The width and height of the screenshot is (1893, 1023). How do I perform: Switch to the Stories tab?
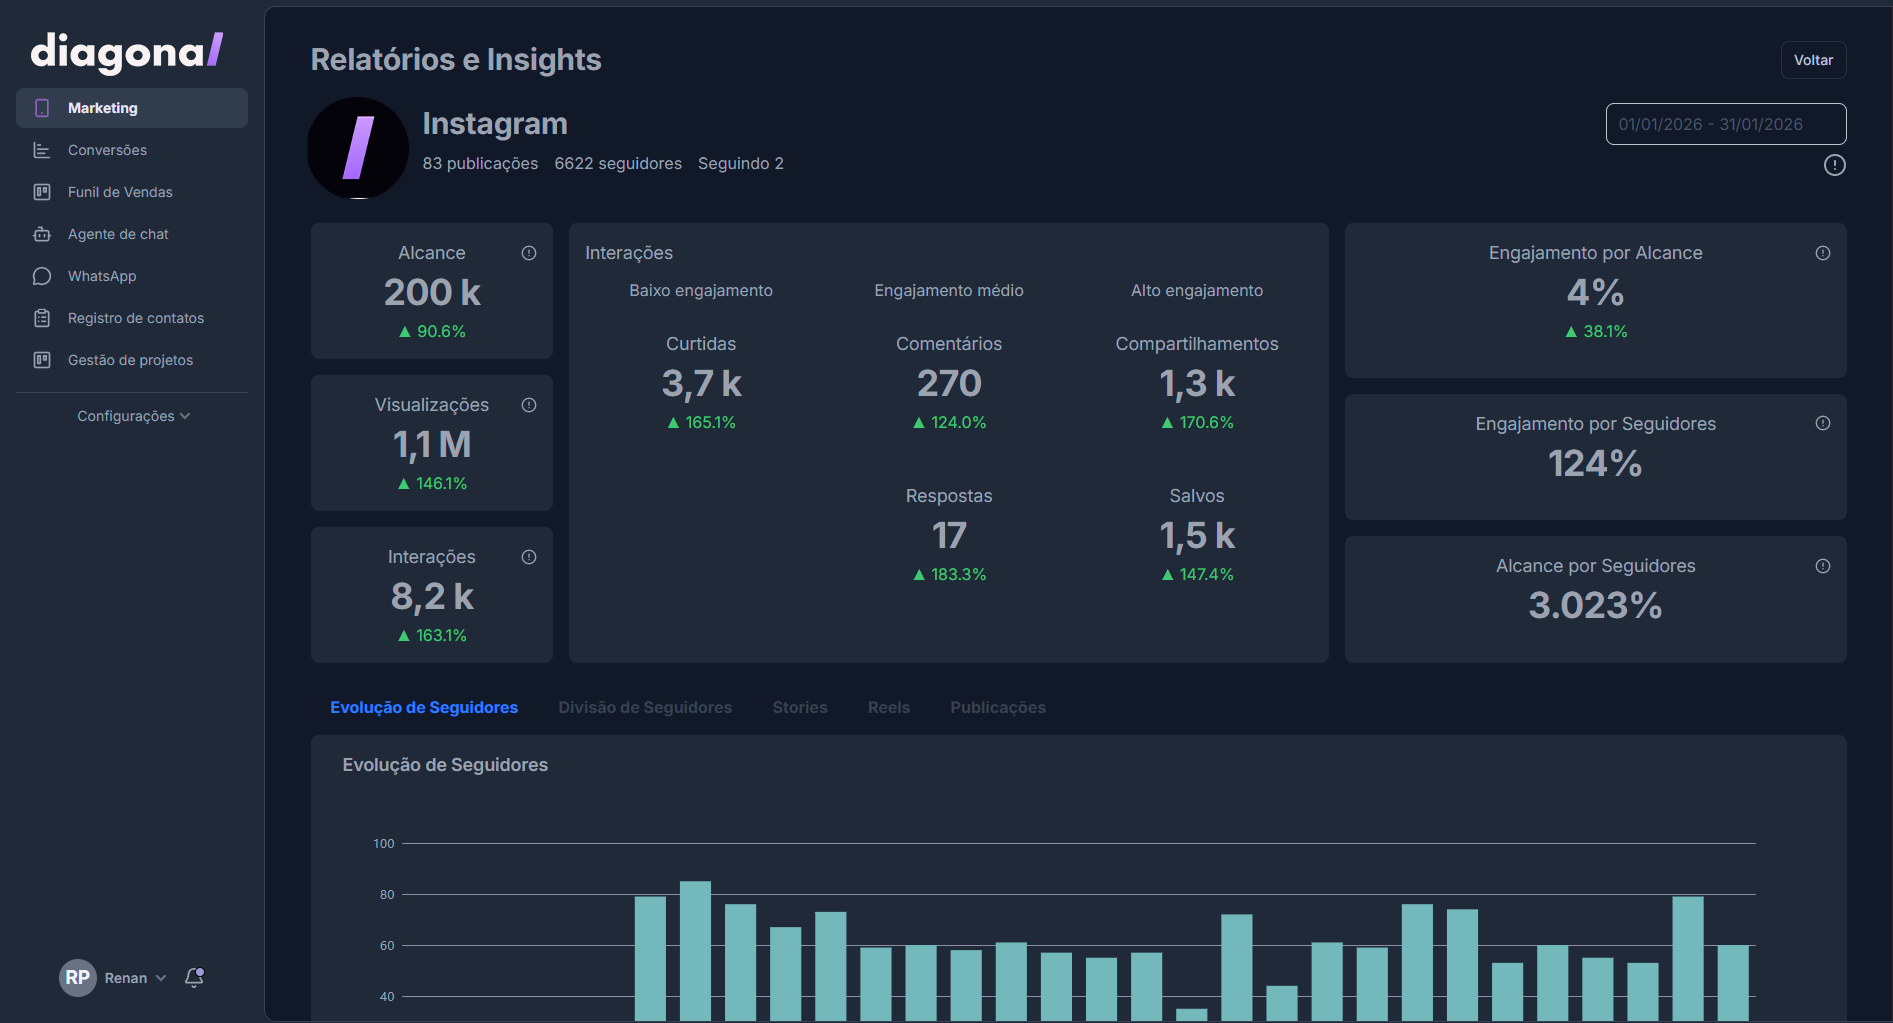800,707
